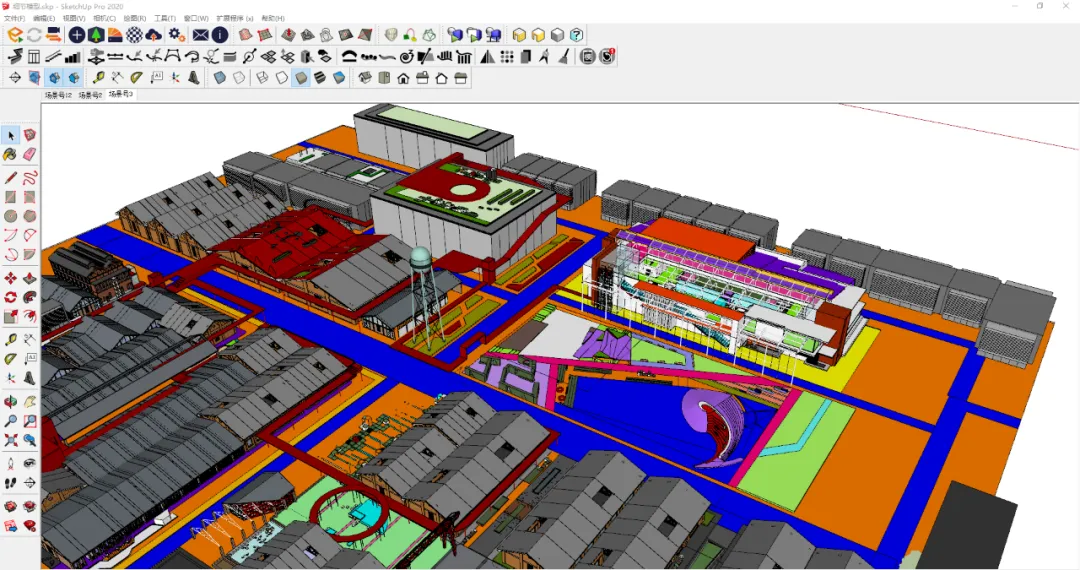The height and width of the screenshot is (570, 1080).
Task: Activate the Move tool with red arrows
Action: (x=11, y=278)
